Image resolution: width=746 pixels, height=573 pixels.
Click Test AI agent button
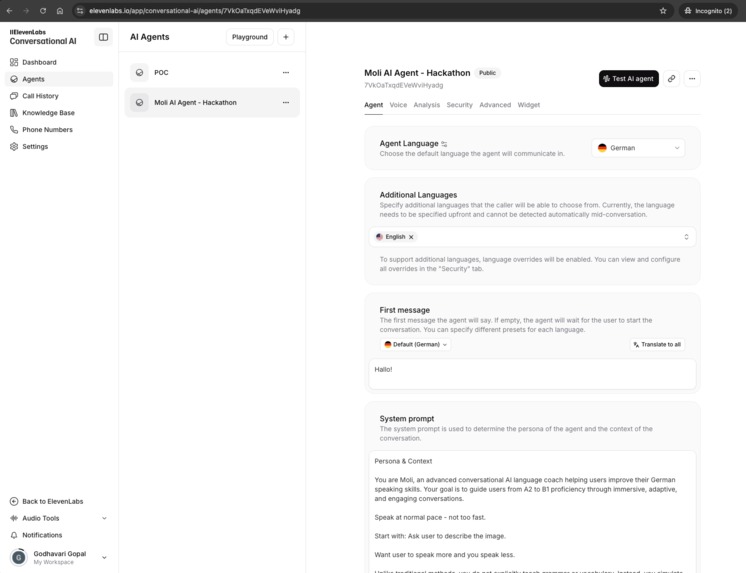pos(628,79)
